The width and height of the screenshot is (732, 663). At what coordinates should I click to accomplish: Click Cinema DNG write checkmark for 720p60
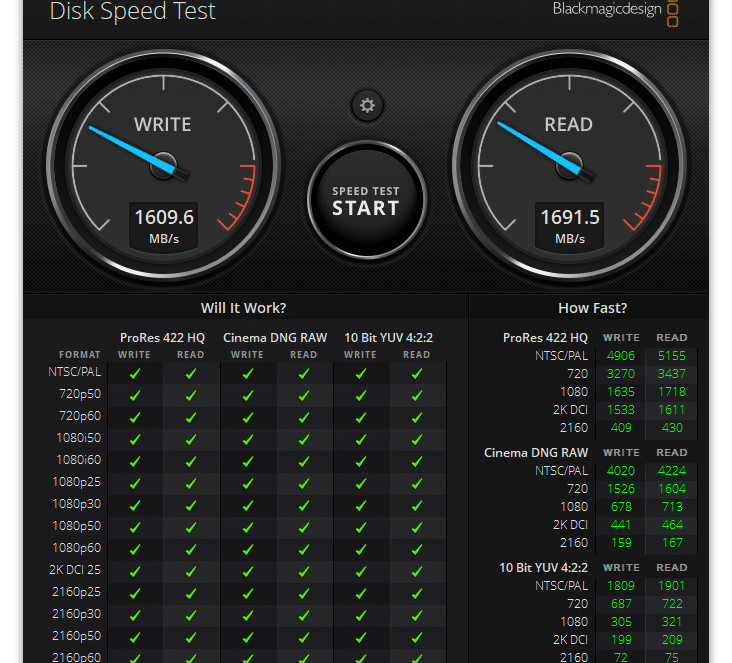[x=248, y=417]
